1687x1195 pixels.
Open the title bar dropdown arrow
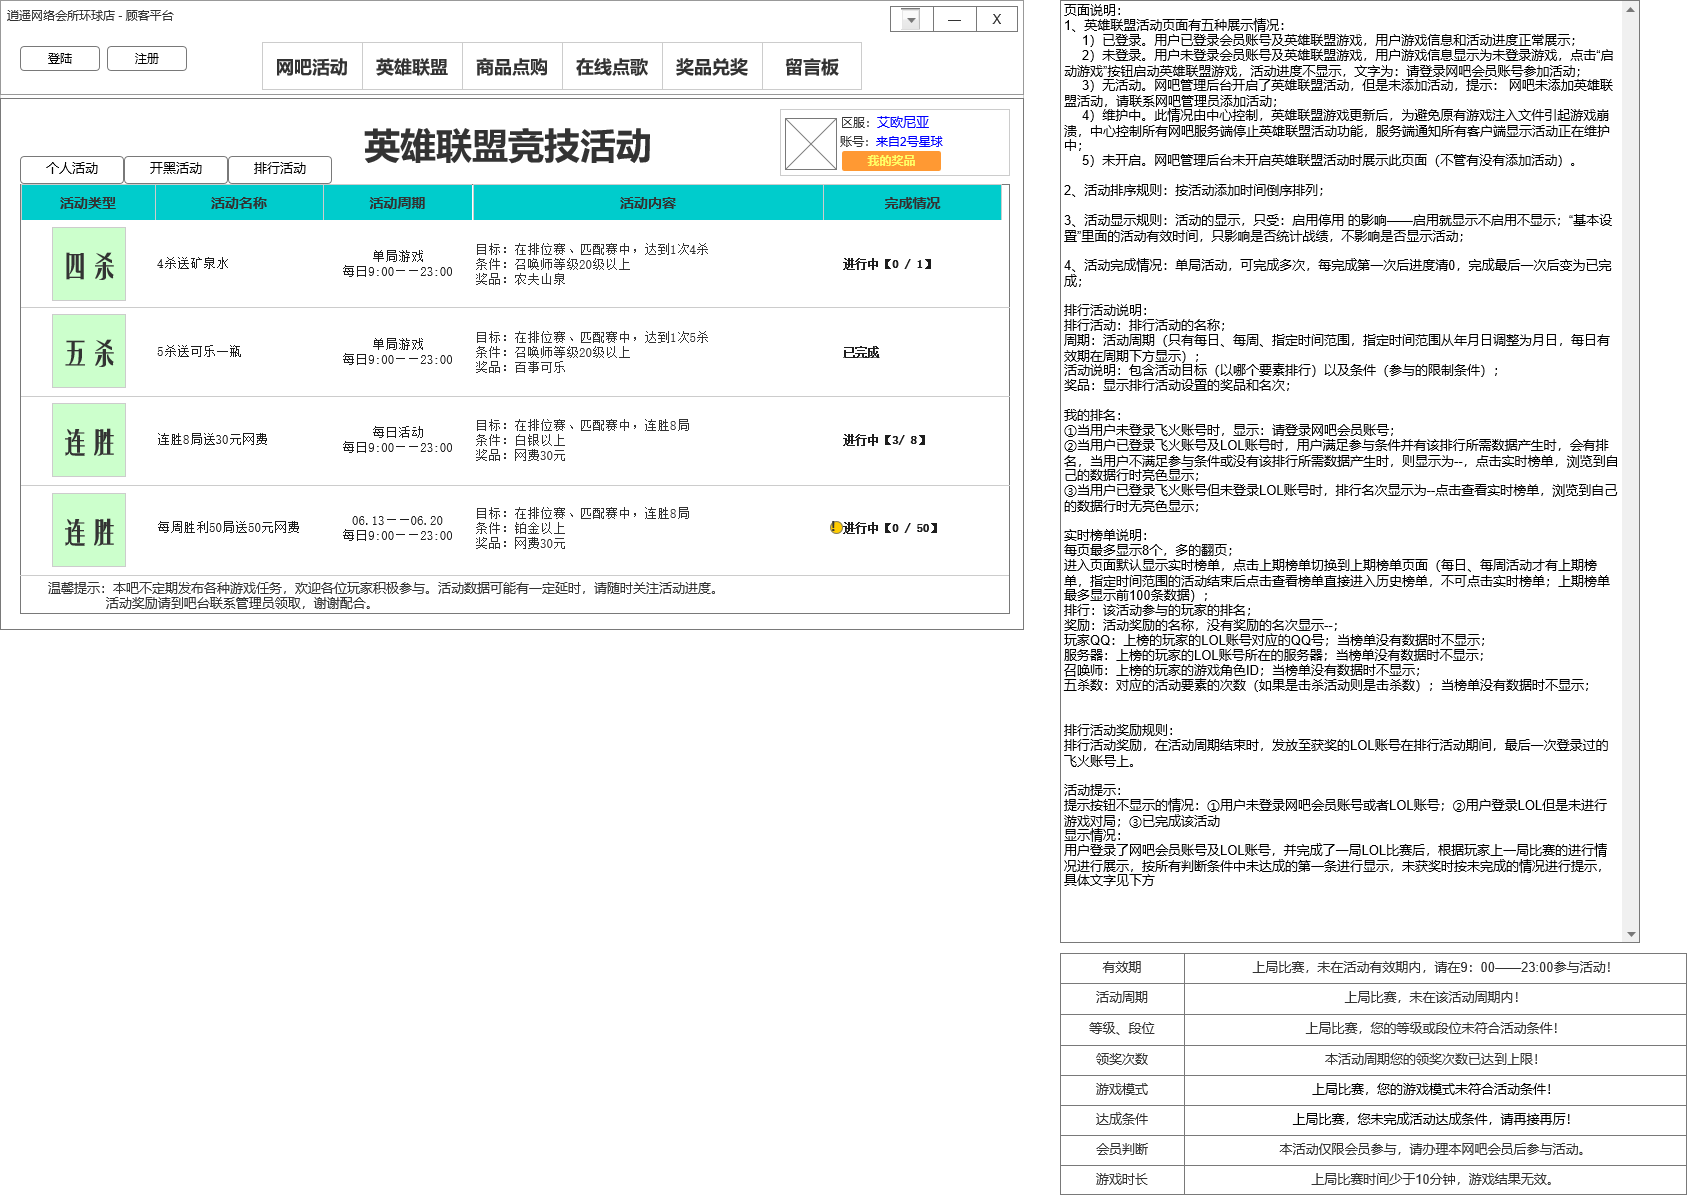911,19
